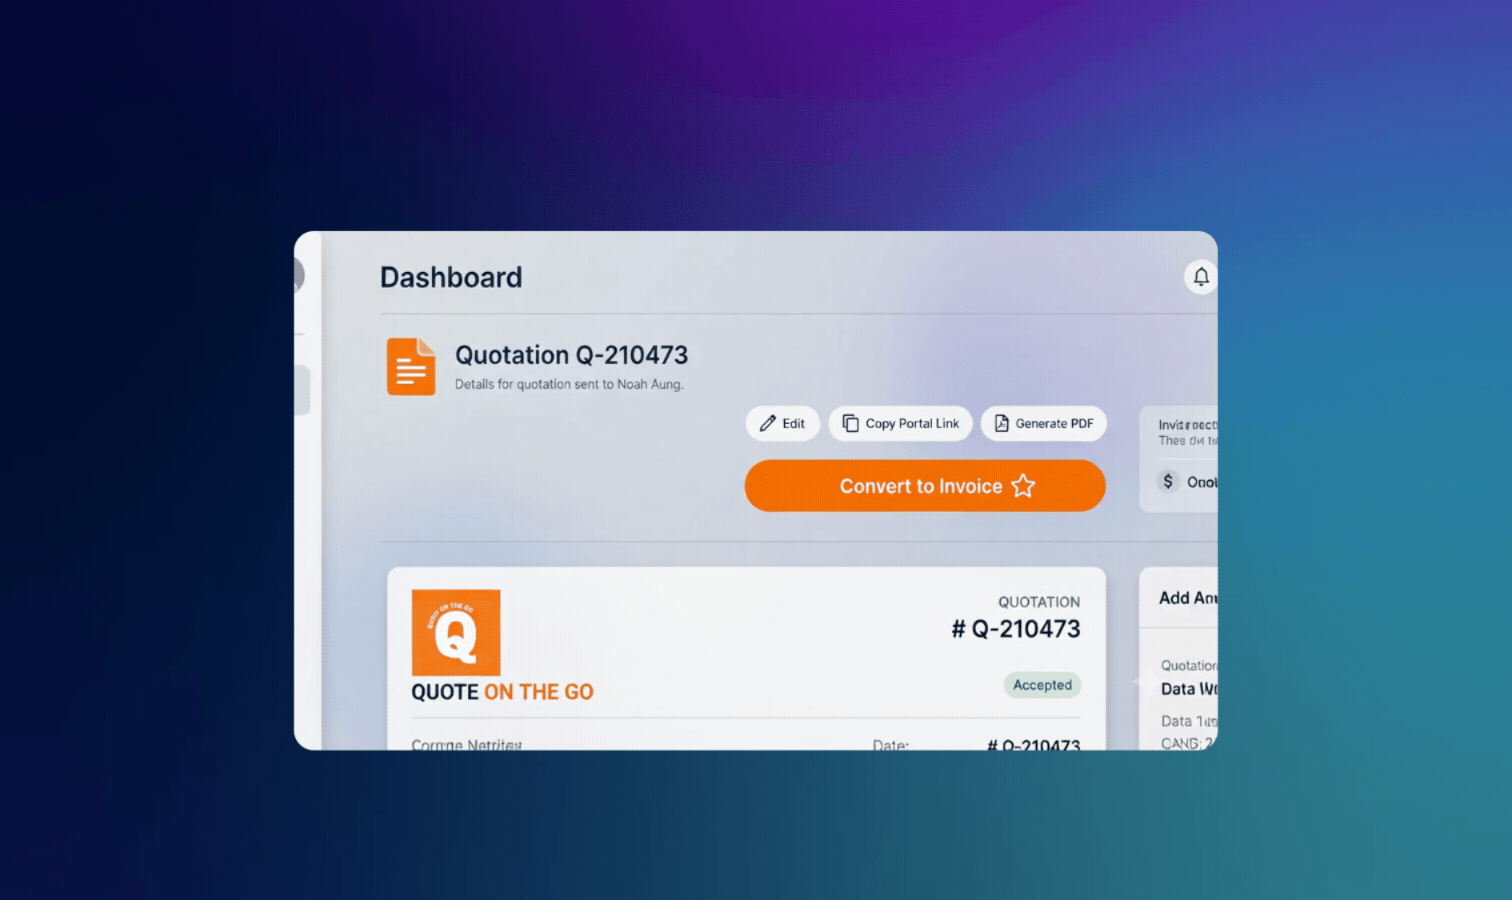Click the Generate PDF button
1512x900 pixels.
(x=1044, y=423)
